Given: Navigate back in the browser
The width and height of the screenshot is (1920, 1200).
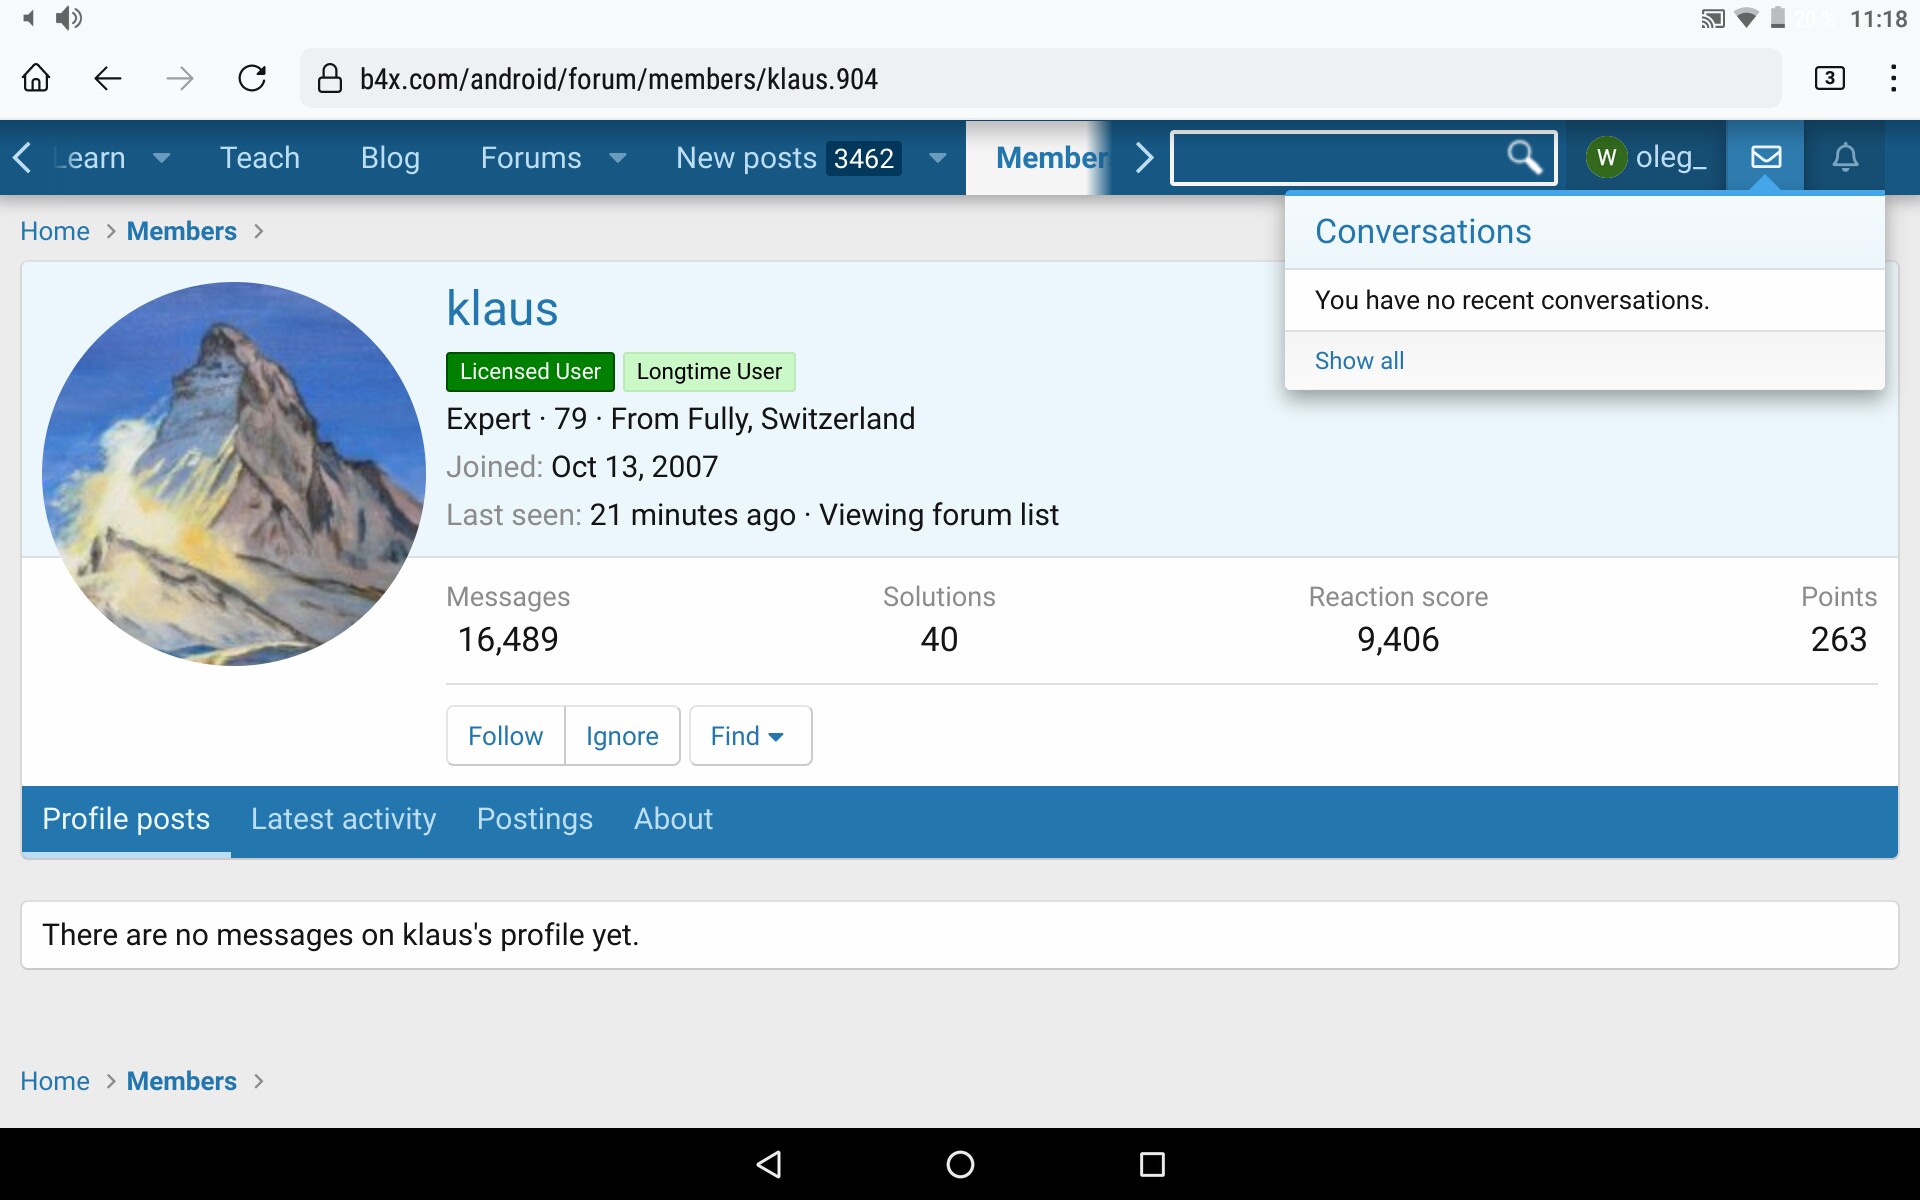Looking at the screenshot, I should coord(107,79).
